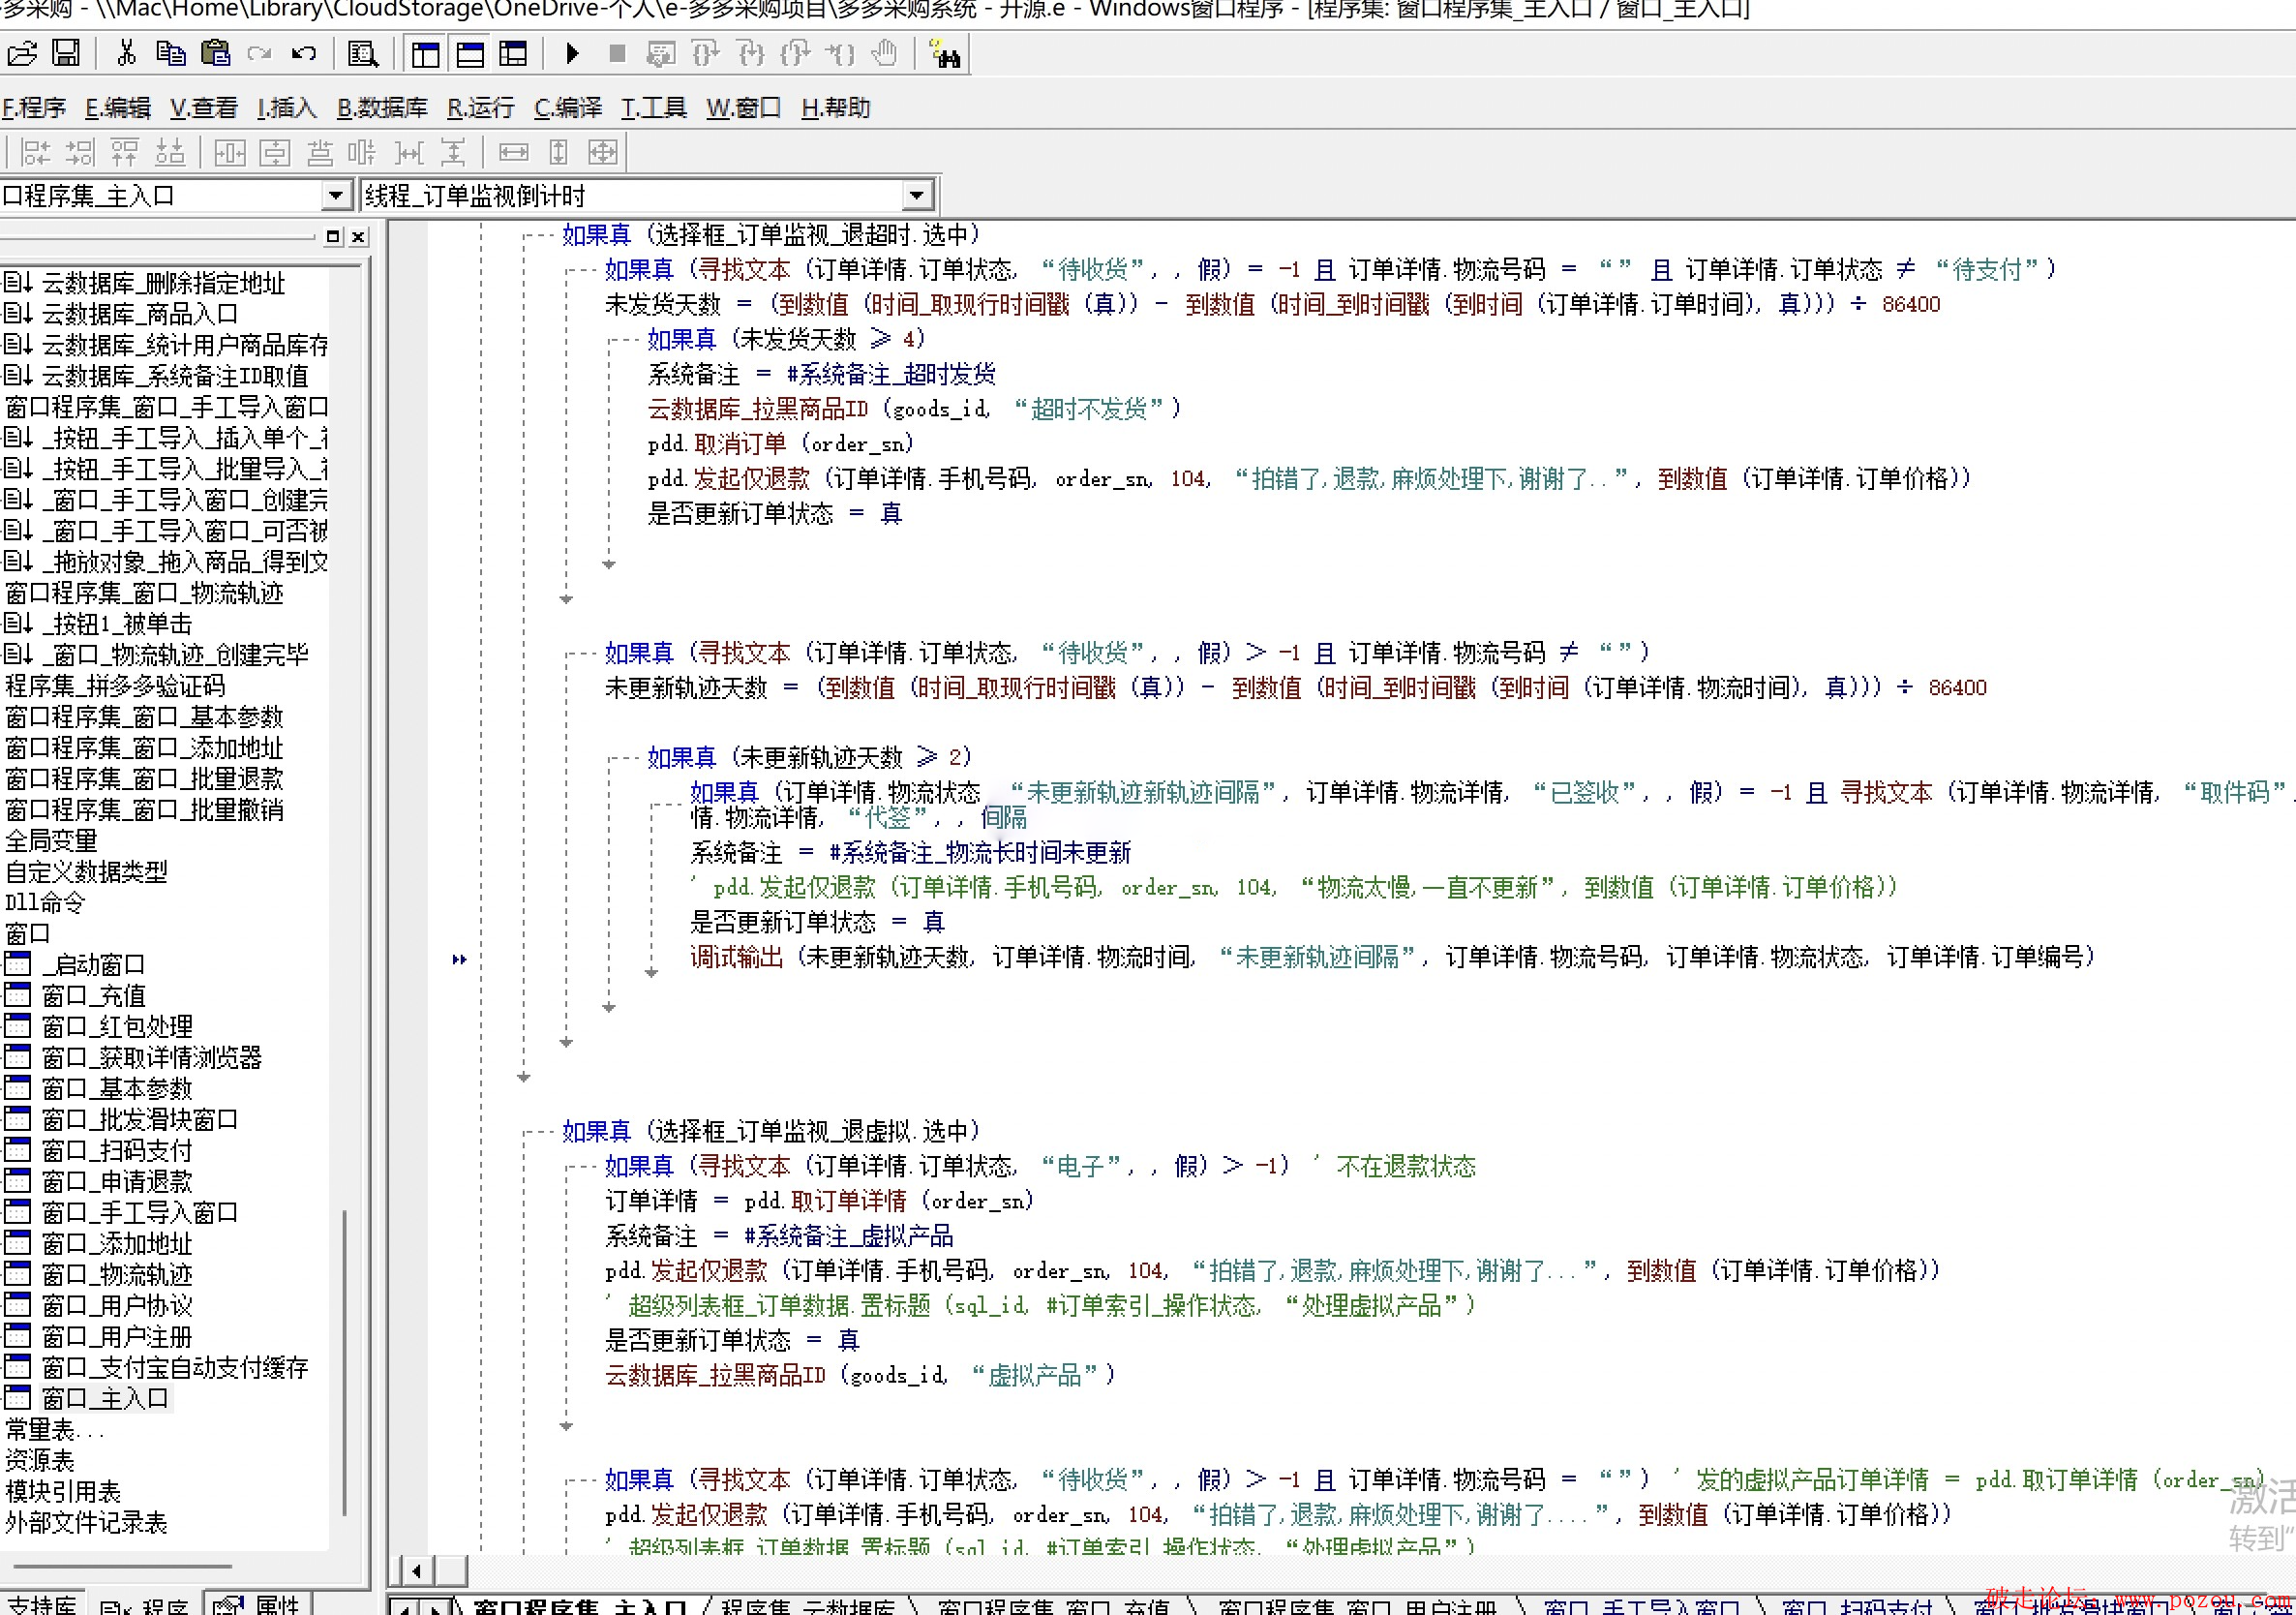The width and height of the screenshot is (2296, 1615).
Task: Click the bookmark marker beside 调试输出 line
Action: click(x=459, y=959)
